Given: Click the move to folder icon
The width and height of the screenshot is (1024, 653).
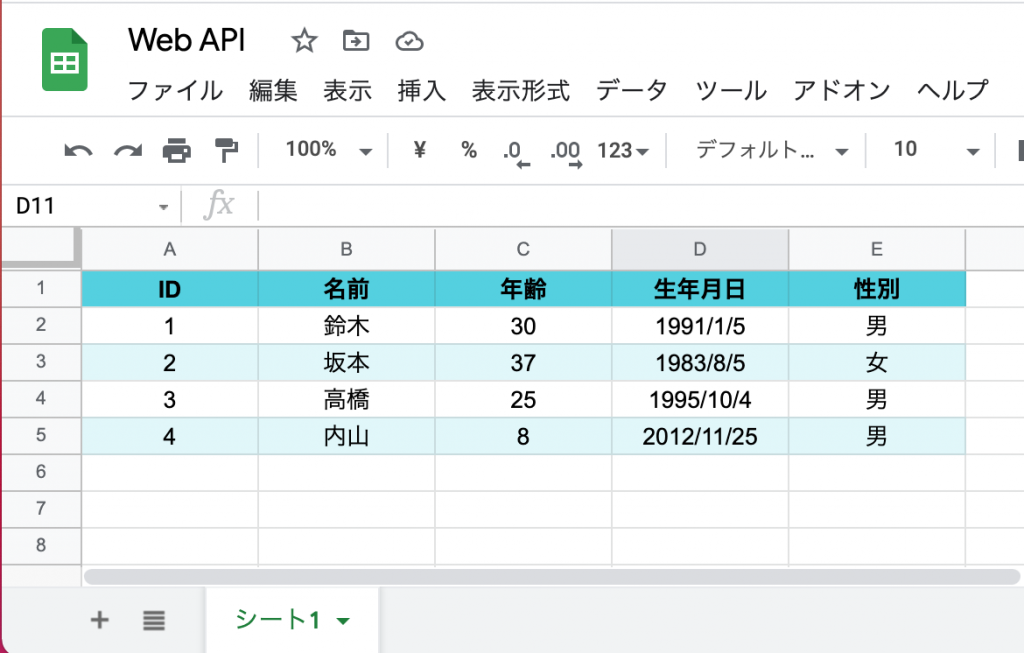Looking at the screenshot, I should [356, 41].
